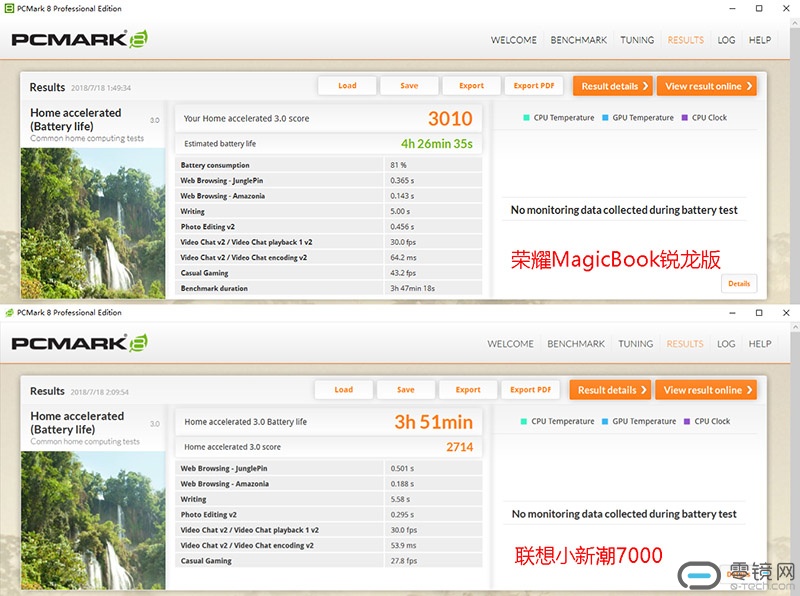
Task: Click the Video Chat encoding row showing 64.2 ms
Action: 329,257
